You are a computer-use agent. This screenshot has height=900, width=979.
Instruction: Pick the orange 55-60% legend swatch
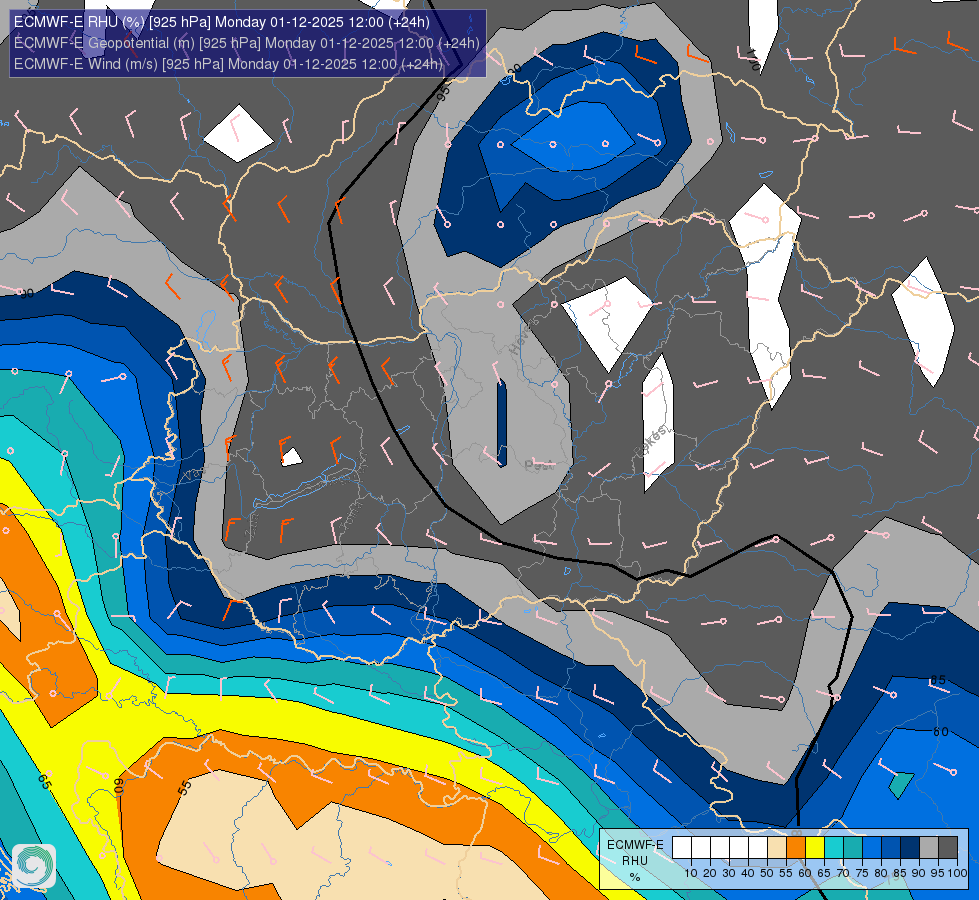click(x=796, y=847)
